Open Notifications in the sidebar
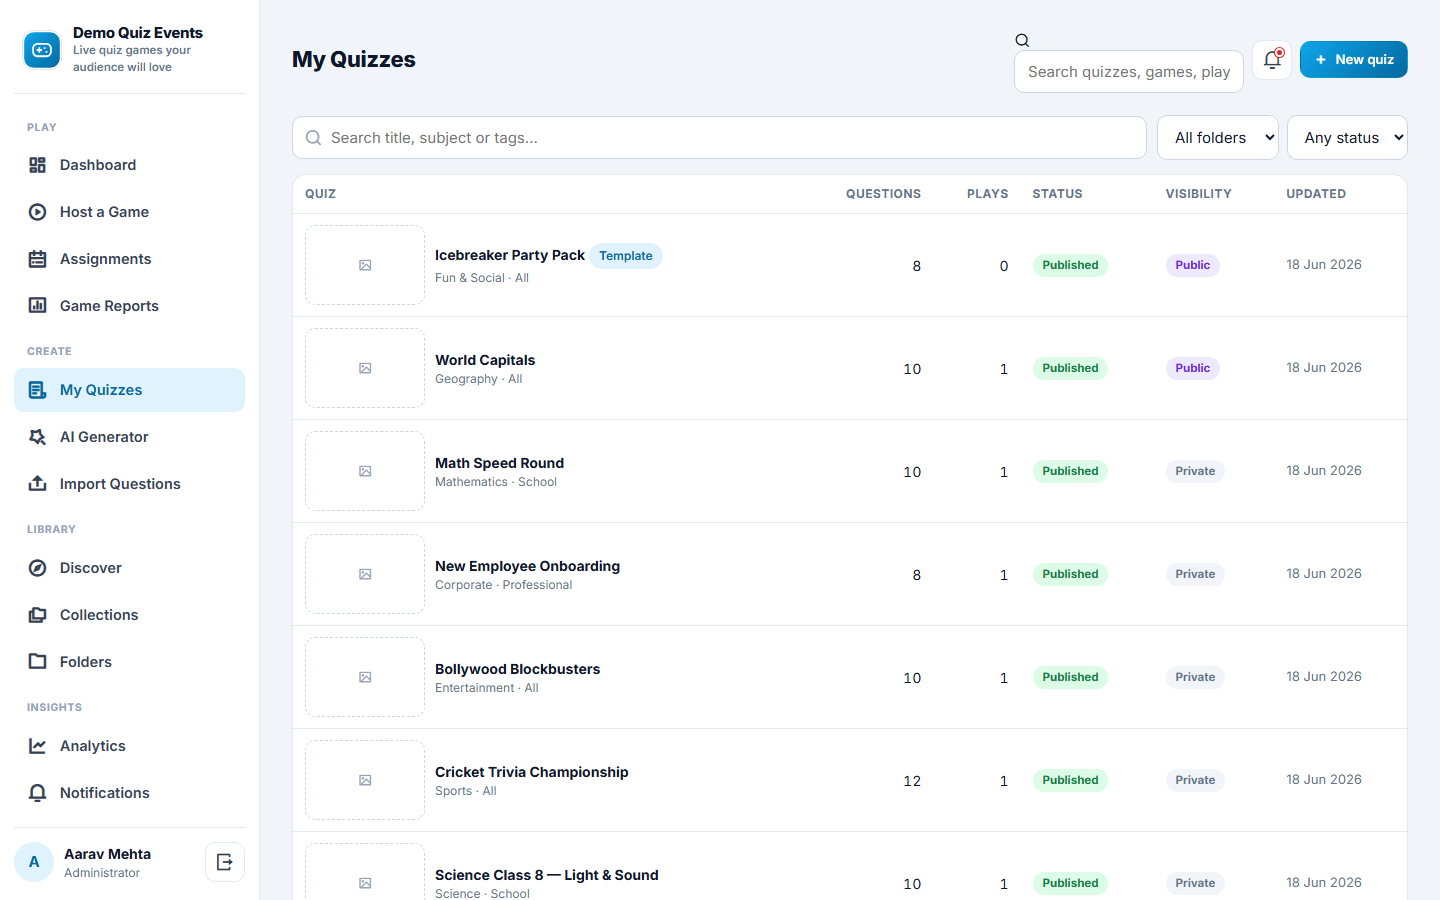 pyautogui.click(x=129, y=793)
